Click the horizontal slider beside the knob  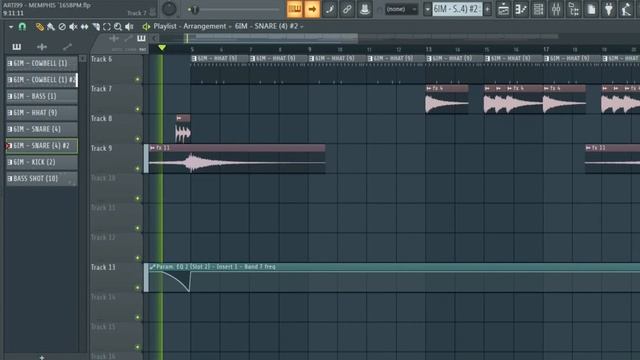click(x=234, y=9)
